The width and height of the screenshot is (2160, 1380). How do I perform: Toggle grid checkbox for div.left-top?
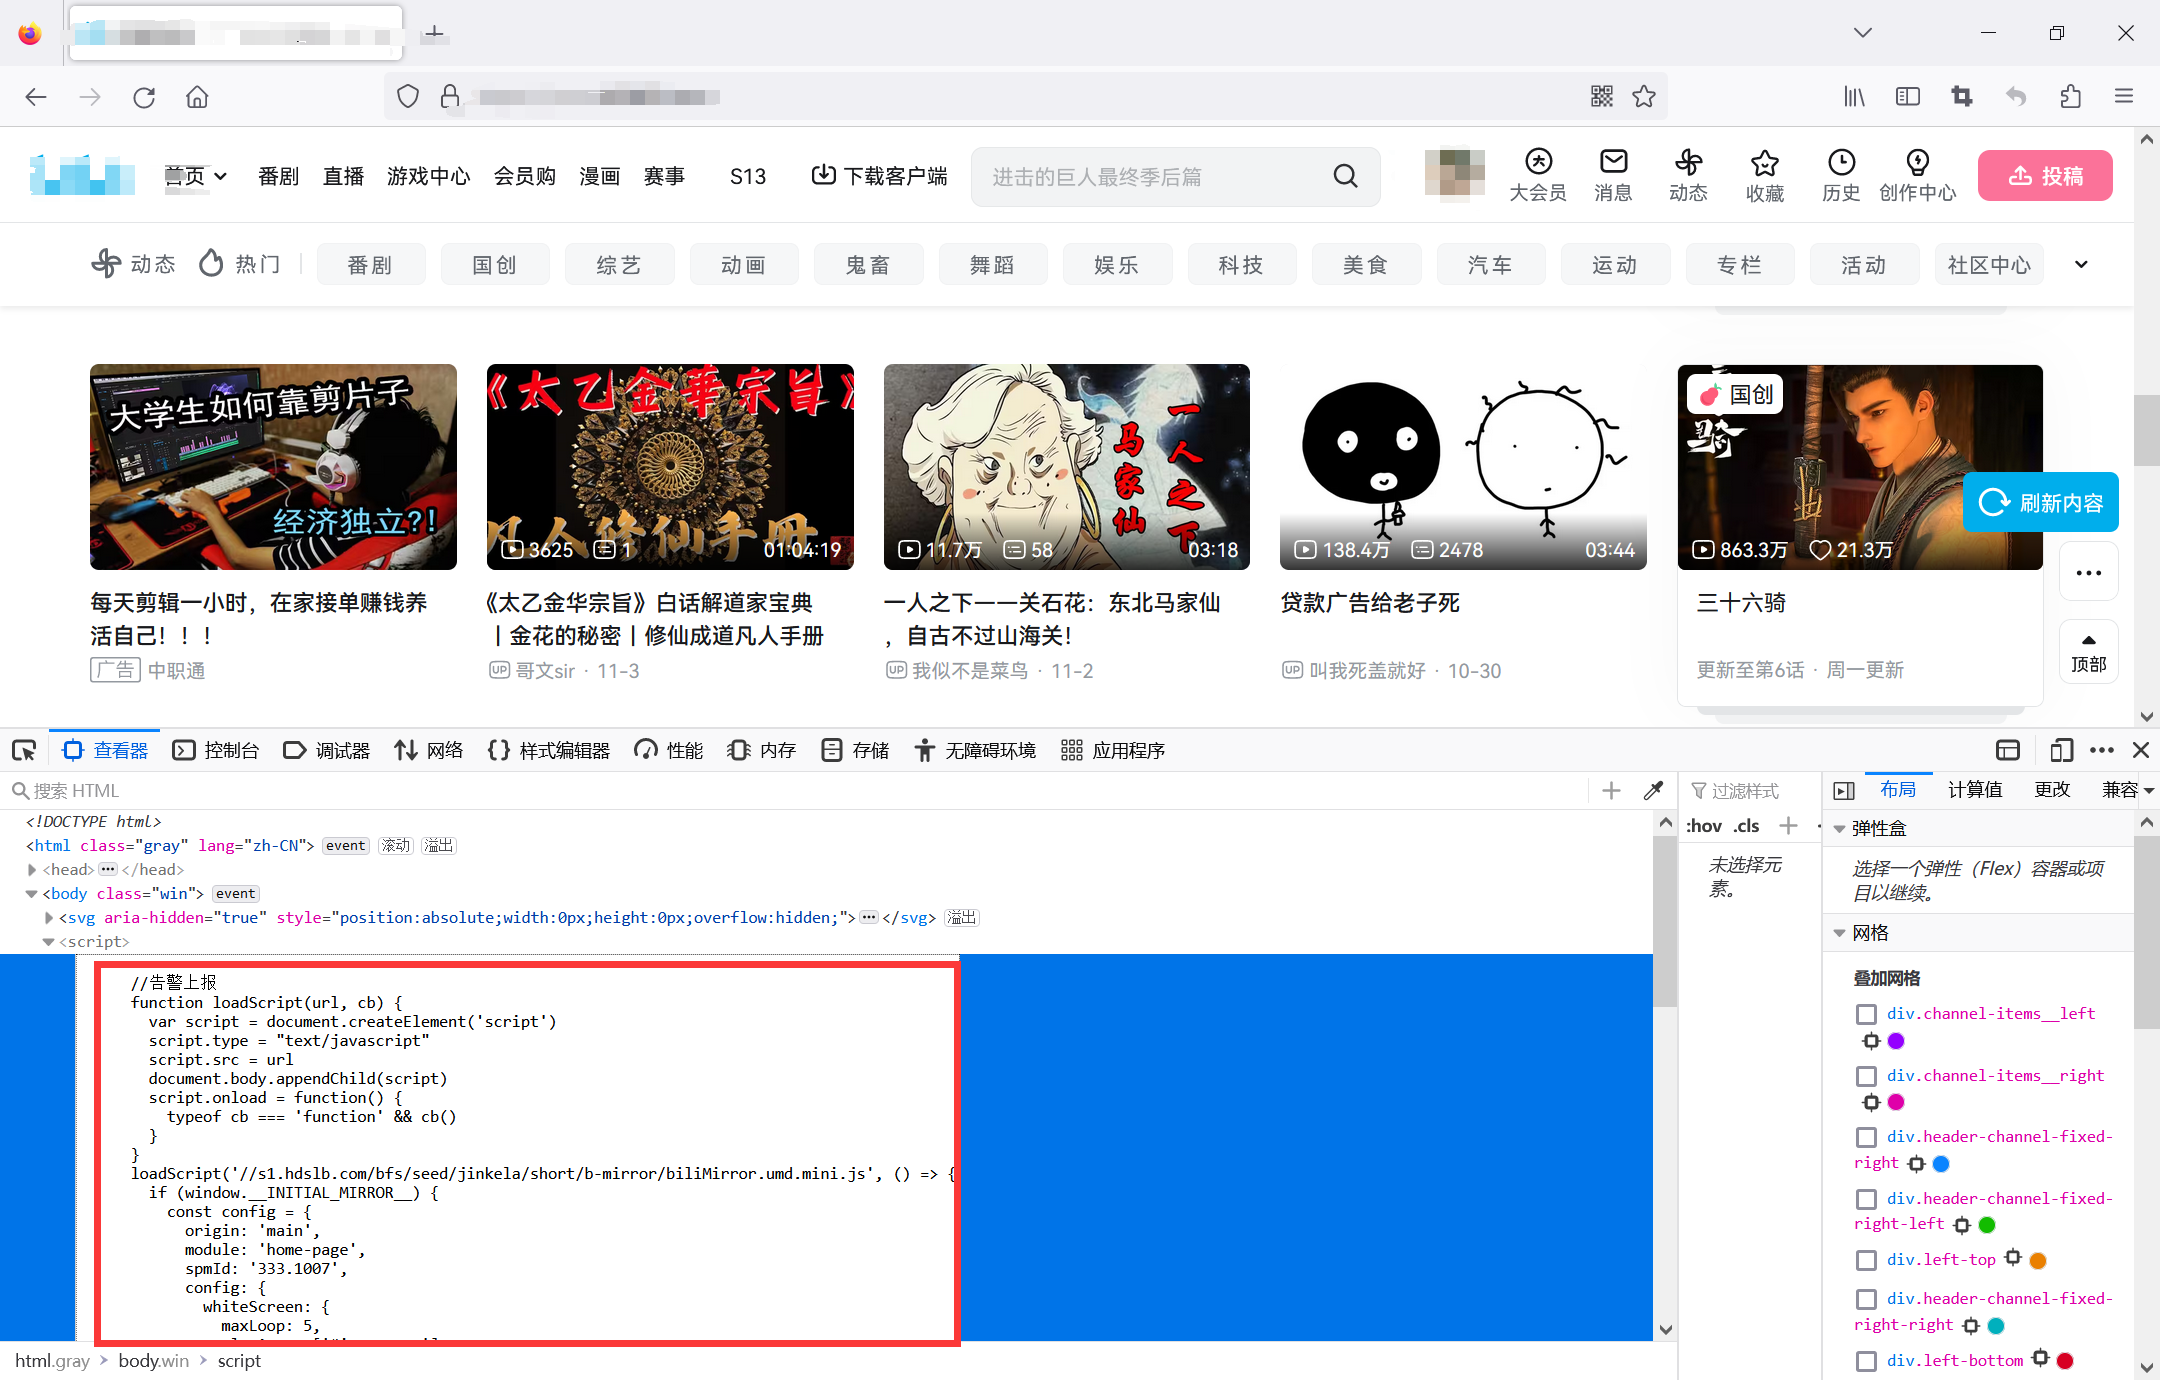point(1865,1260)
